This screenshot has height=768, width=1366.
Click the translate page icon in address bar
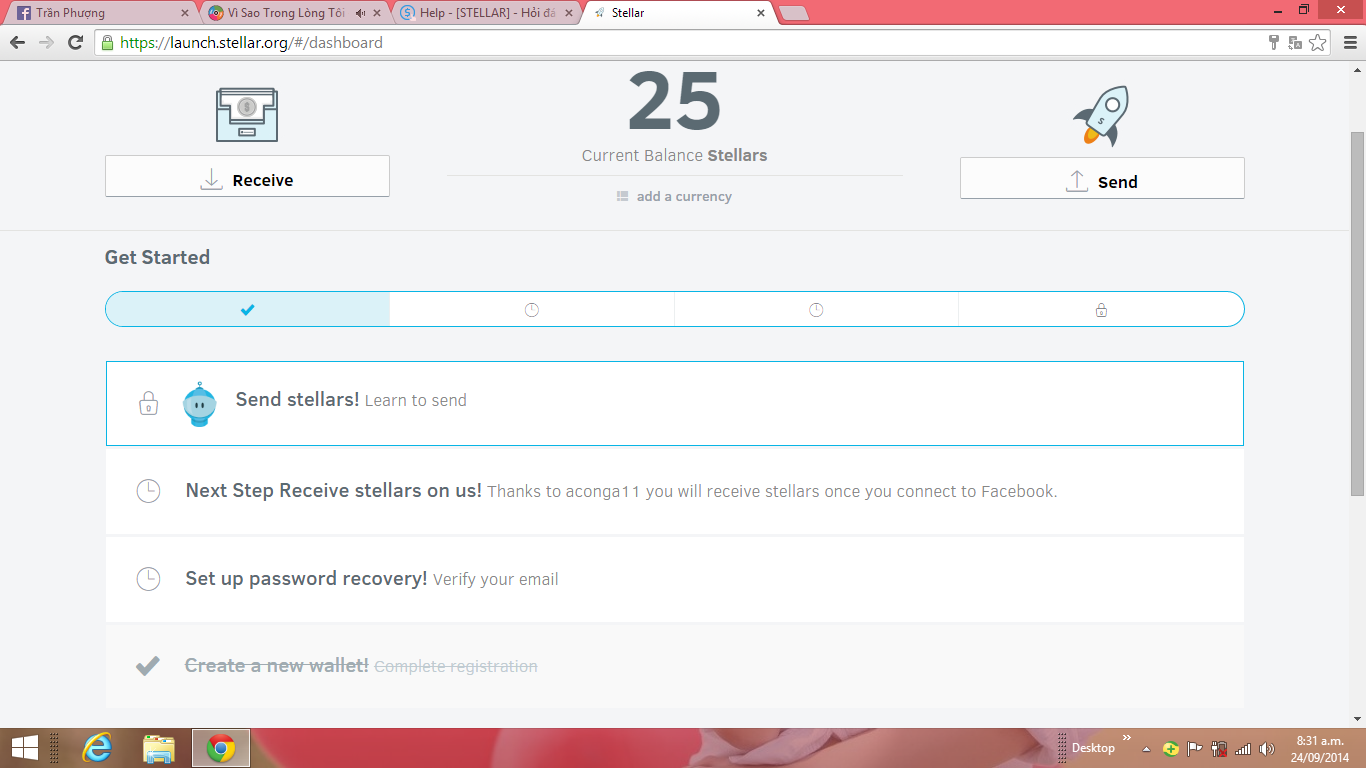tap(1295, 42)
